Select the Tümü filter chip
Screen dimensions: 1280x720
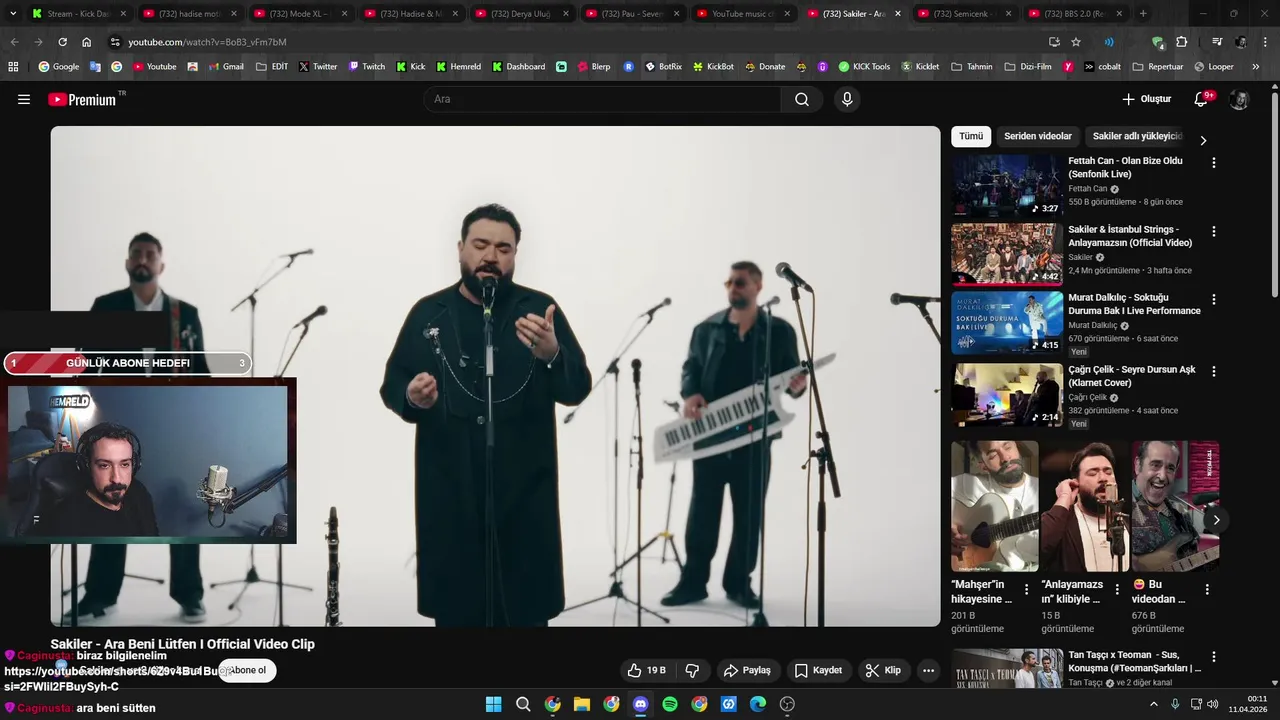coord(971,136)
